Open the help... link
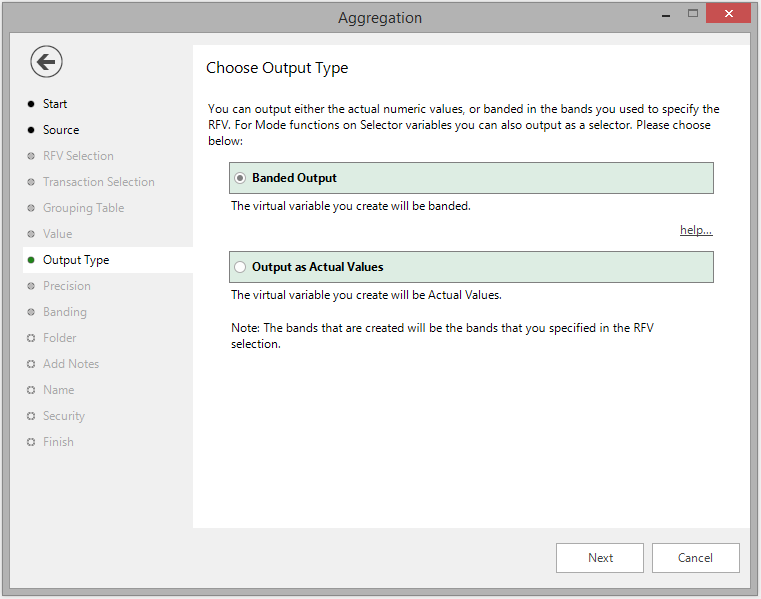Viewport: 761px width, 599px height. coord(695,230)
